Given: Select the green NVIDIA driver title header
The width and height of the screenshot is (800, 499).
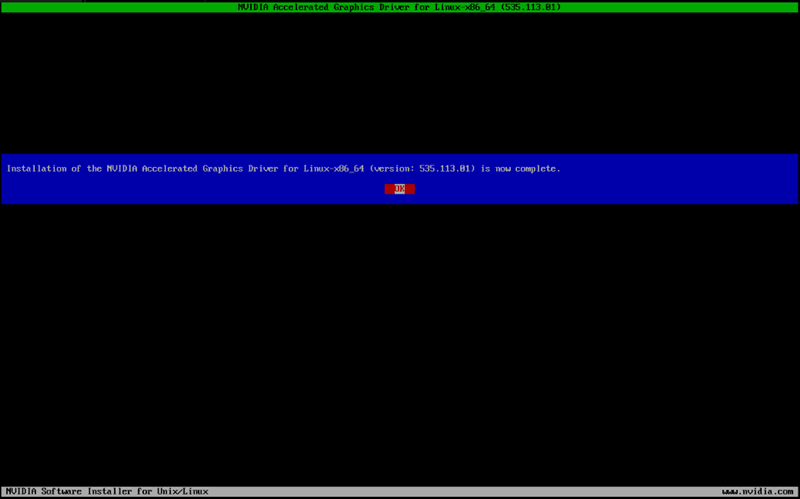Looking at the screenshot, I should 399,7.
